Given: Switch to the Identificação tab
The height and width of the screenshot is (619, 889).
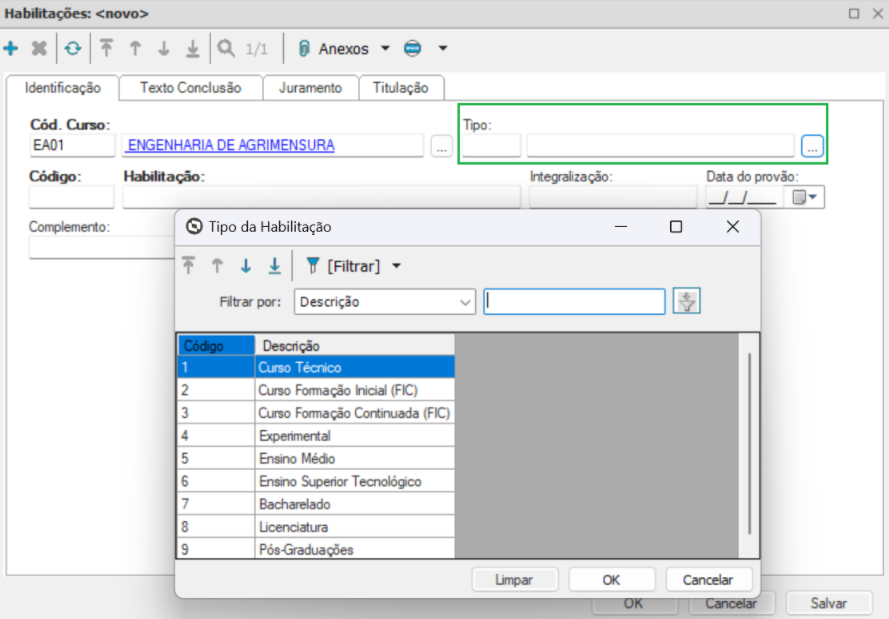Looking at the screenshot, I should (x=62, y=88).
